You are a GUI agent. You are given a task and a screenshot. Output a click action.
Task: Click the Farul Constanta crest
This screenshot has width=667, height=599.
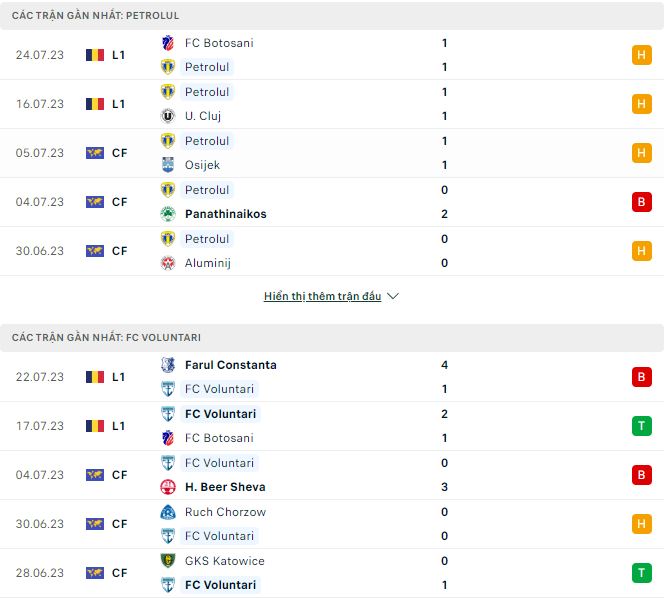click(167, 365)
